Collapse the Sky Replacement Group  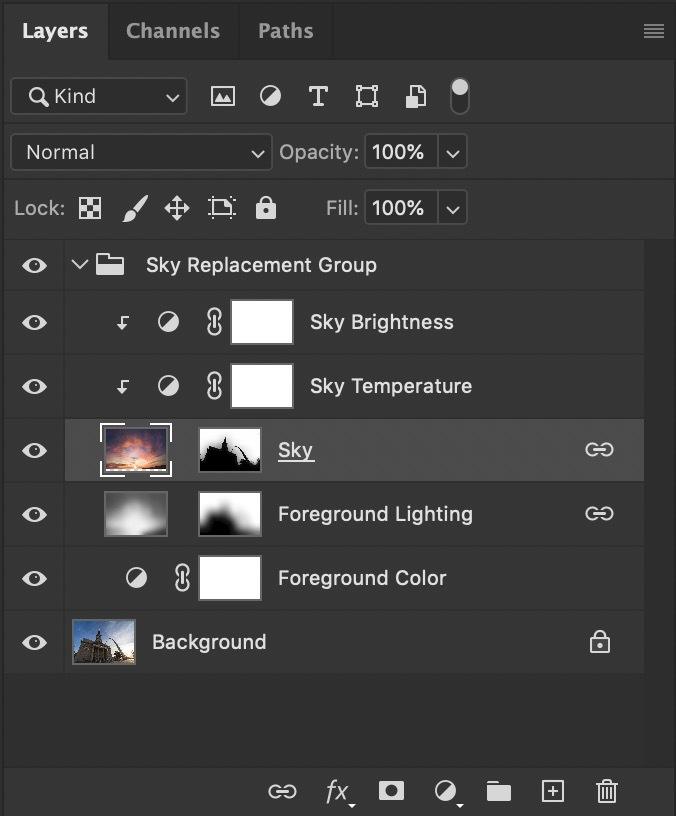80,265
